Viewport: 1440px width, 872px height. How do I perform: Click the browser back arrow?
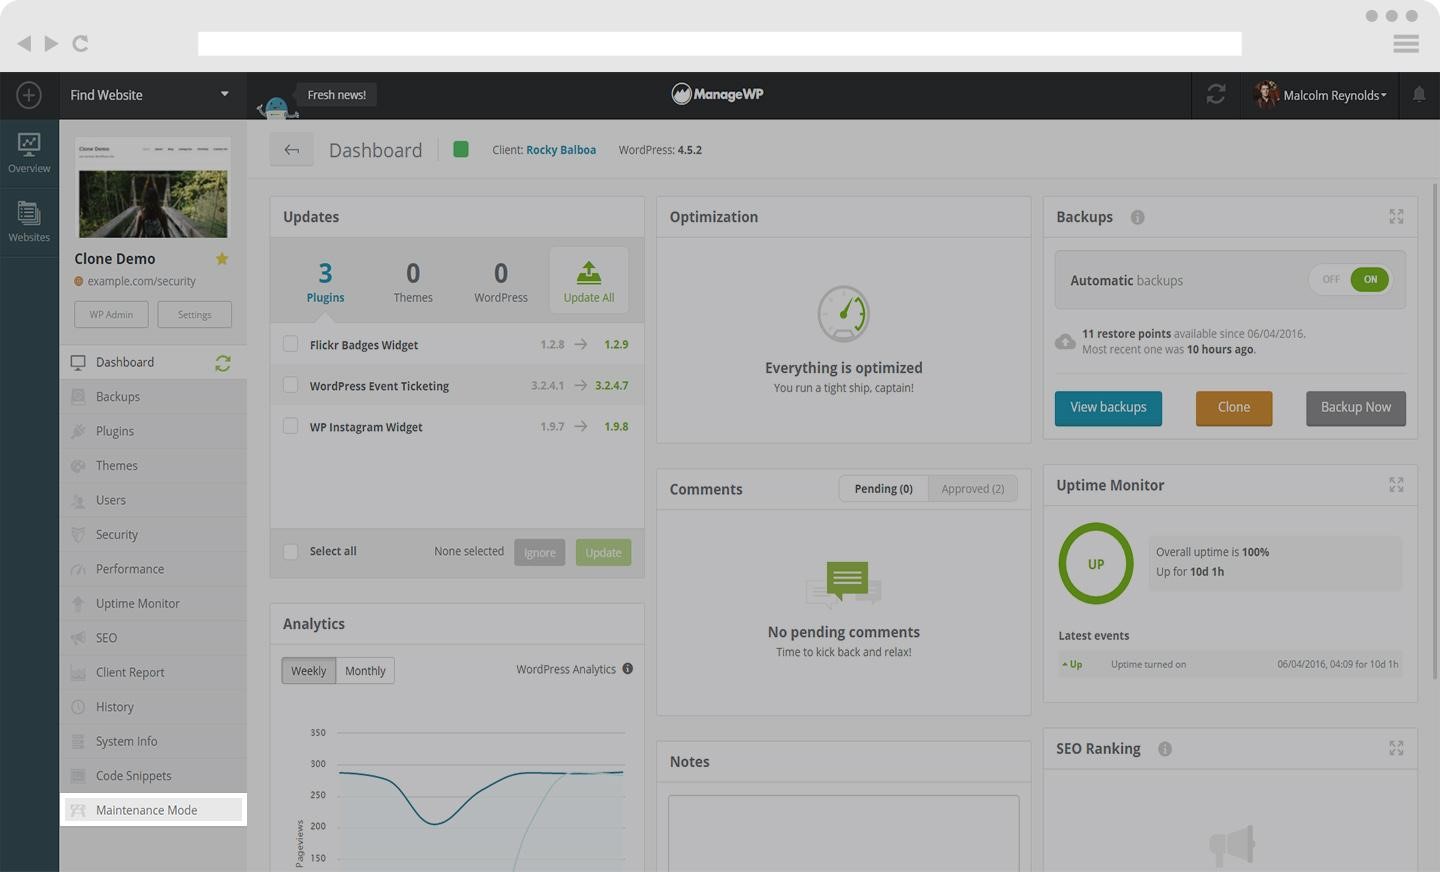pyautogui.click(x=24, y=43)
